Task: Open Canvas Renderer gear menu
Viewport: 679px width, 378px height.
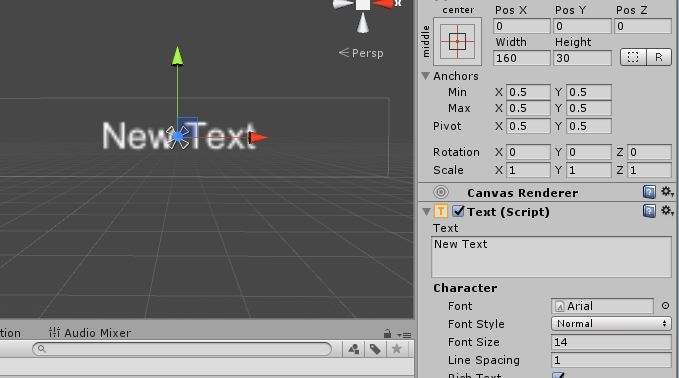Action: pos(666,191)
